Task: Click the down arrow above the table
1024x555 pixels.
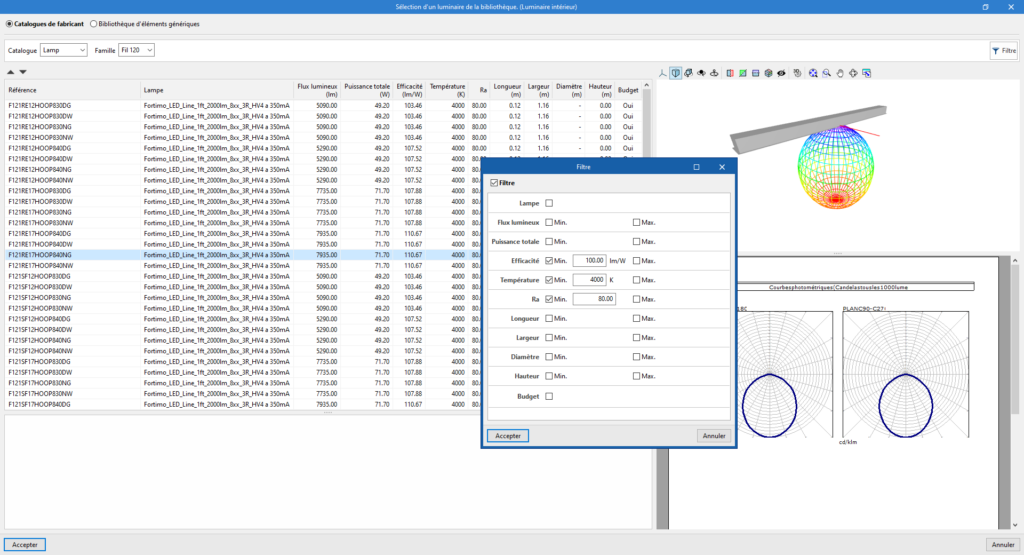Action: [x=23, y=72]
